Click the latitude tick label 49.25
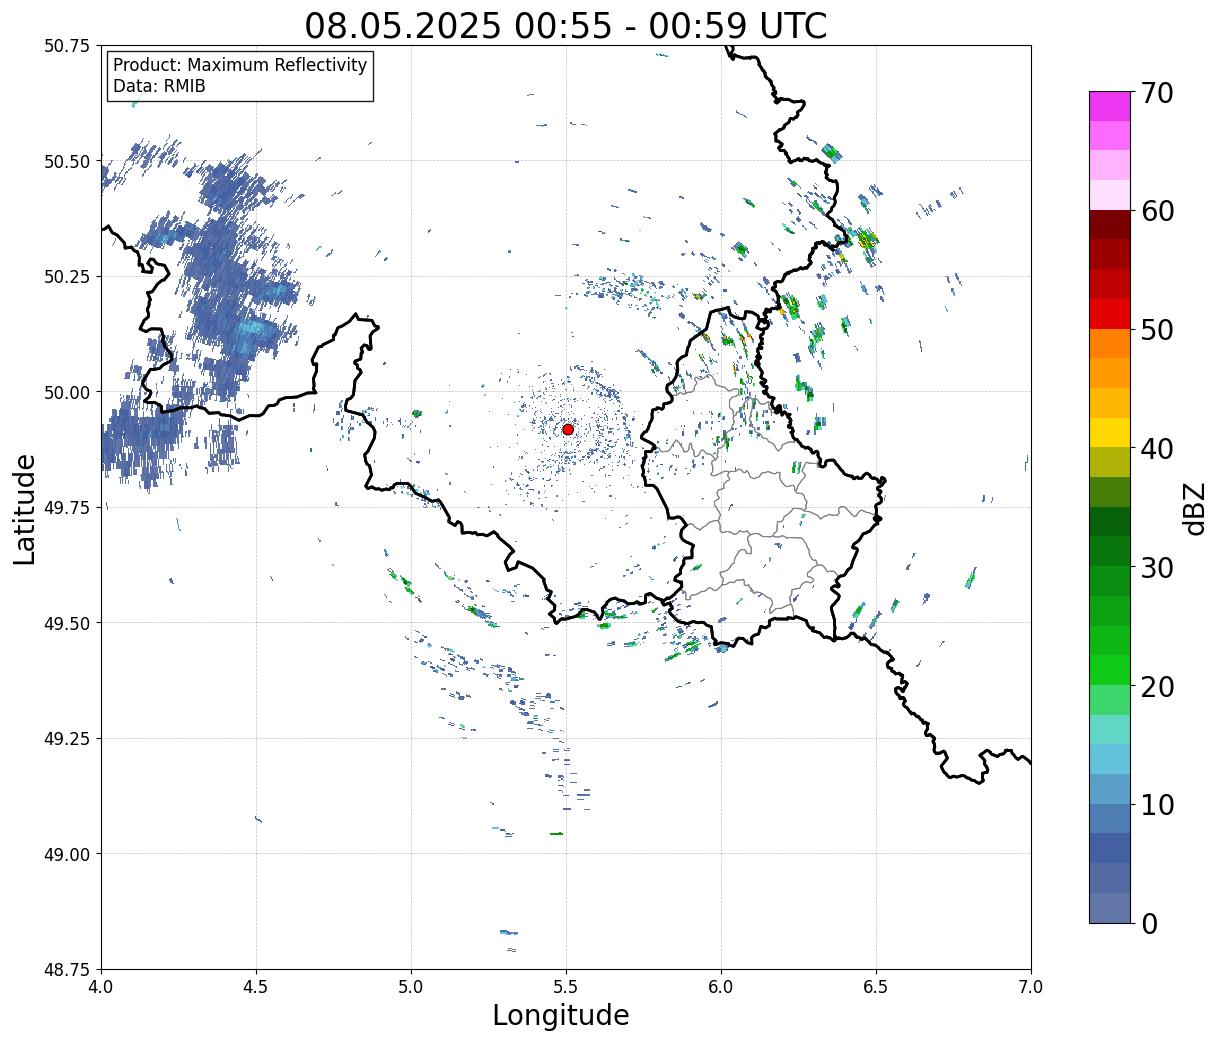 coord(67,739)
